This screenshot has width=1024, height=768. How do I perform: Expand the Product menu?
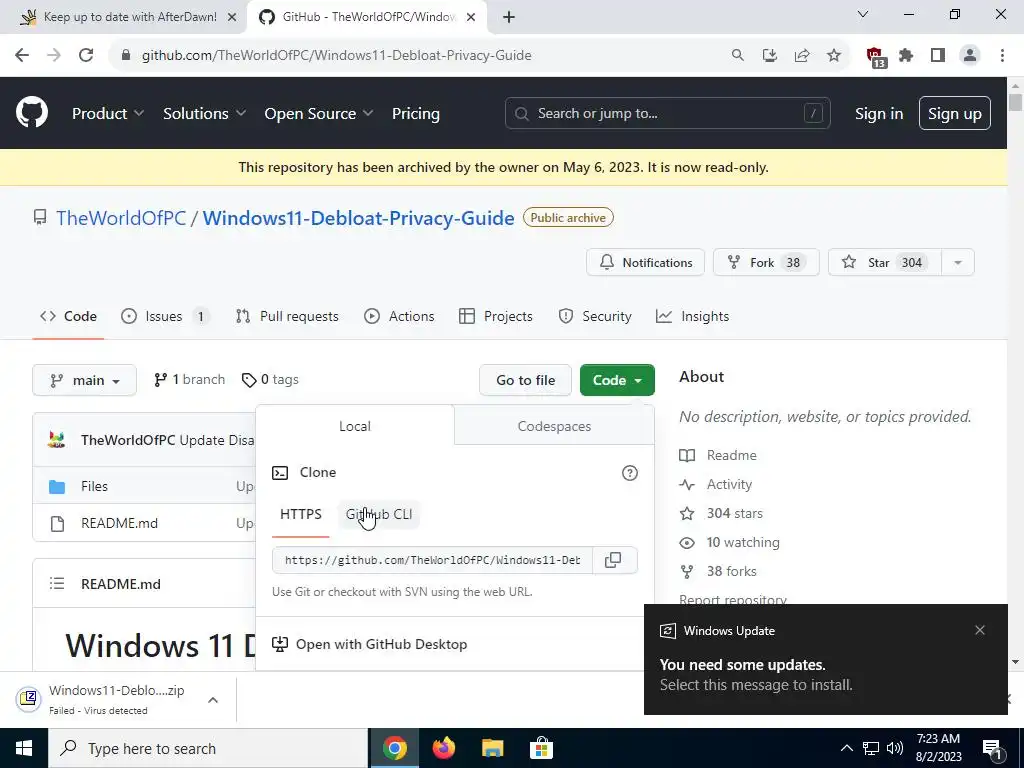coord(108,113)
